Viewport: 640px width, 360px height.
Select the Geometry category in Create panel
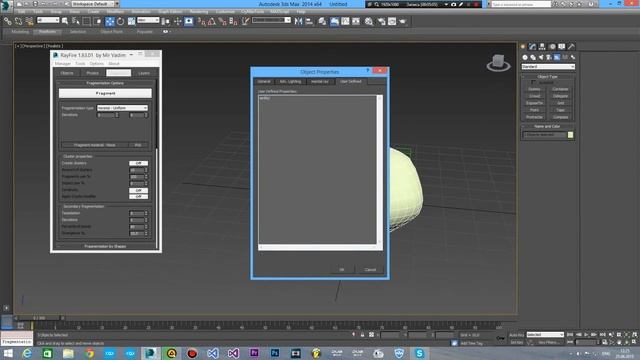coord(525,58)
